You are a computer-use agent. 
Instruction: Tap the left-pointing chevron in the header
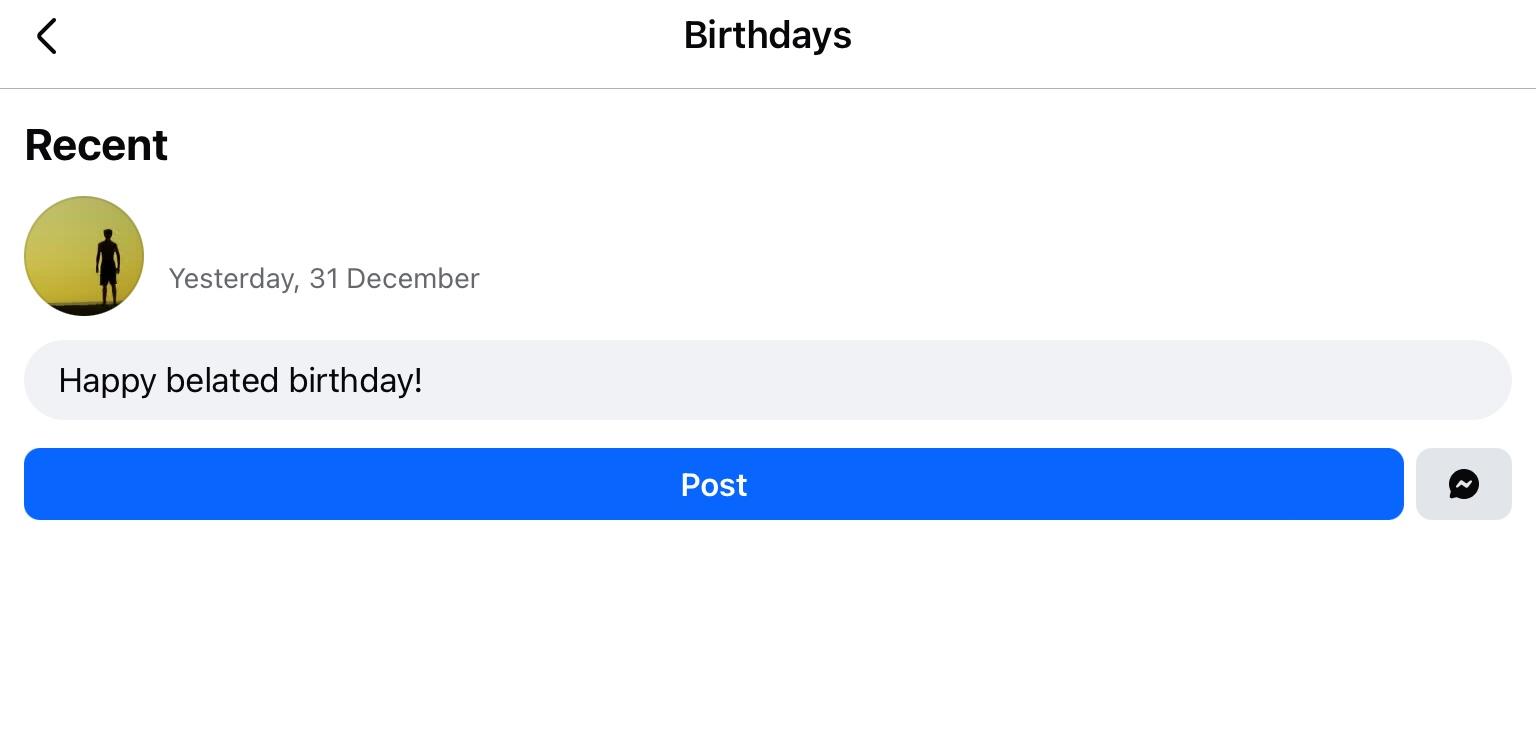tap(46, 36)
